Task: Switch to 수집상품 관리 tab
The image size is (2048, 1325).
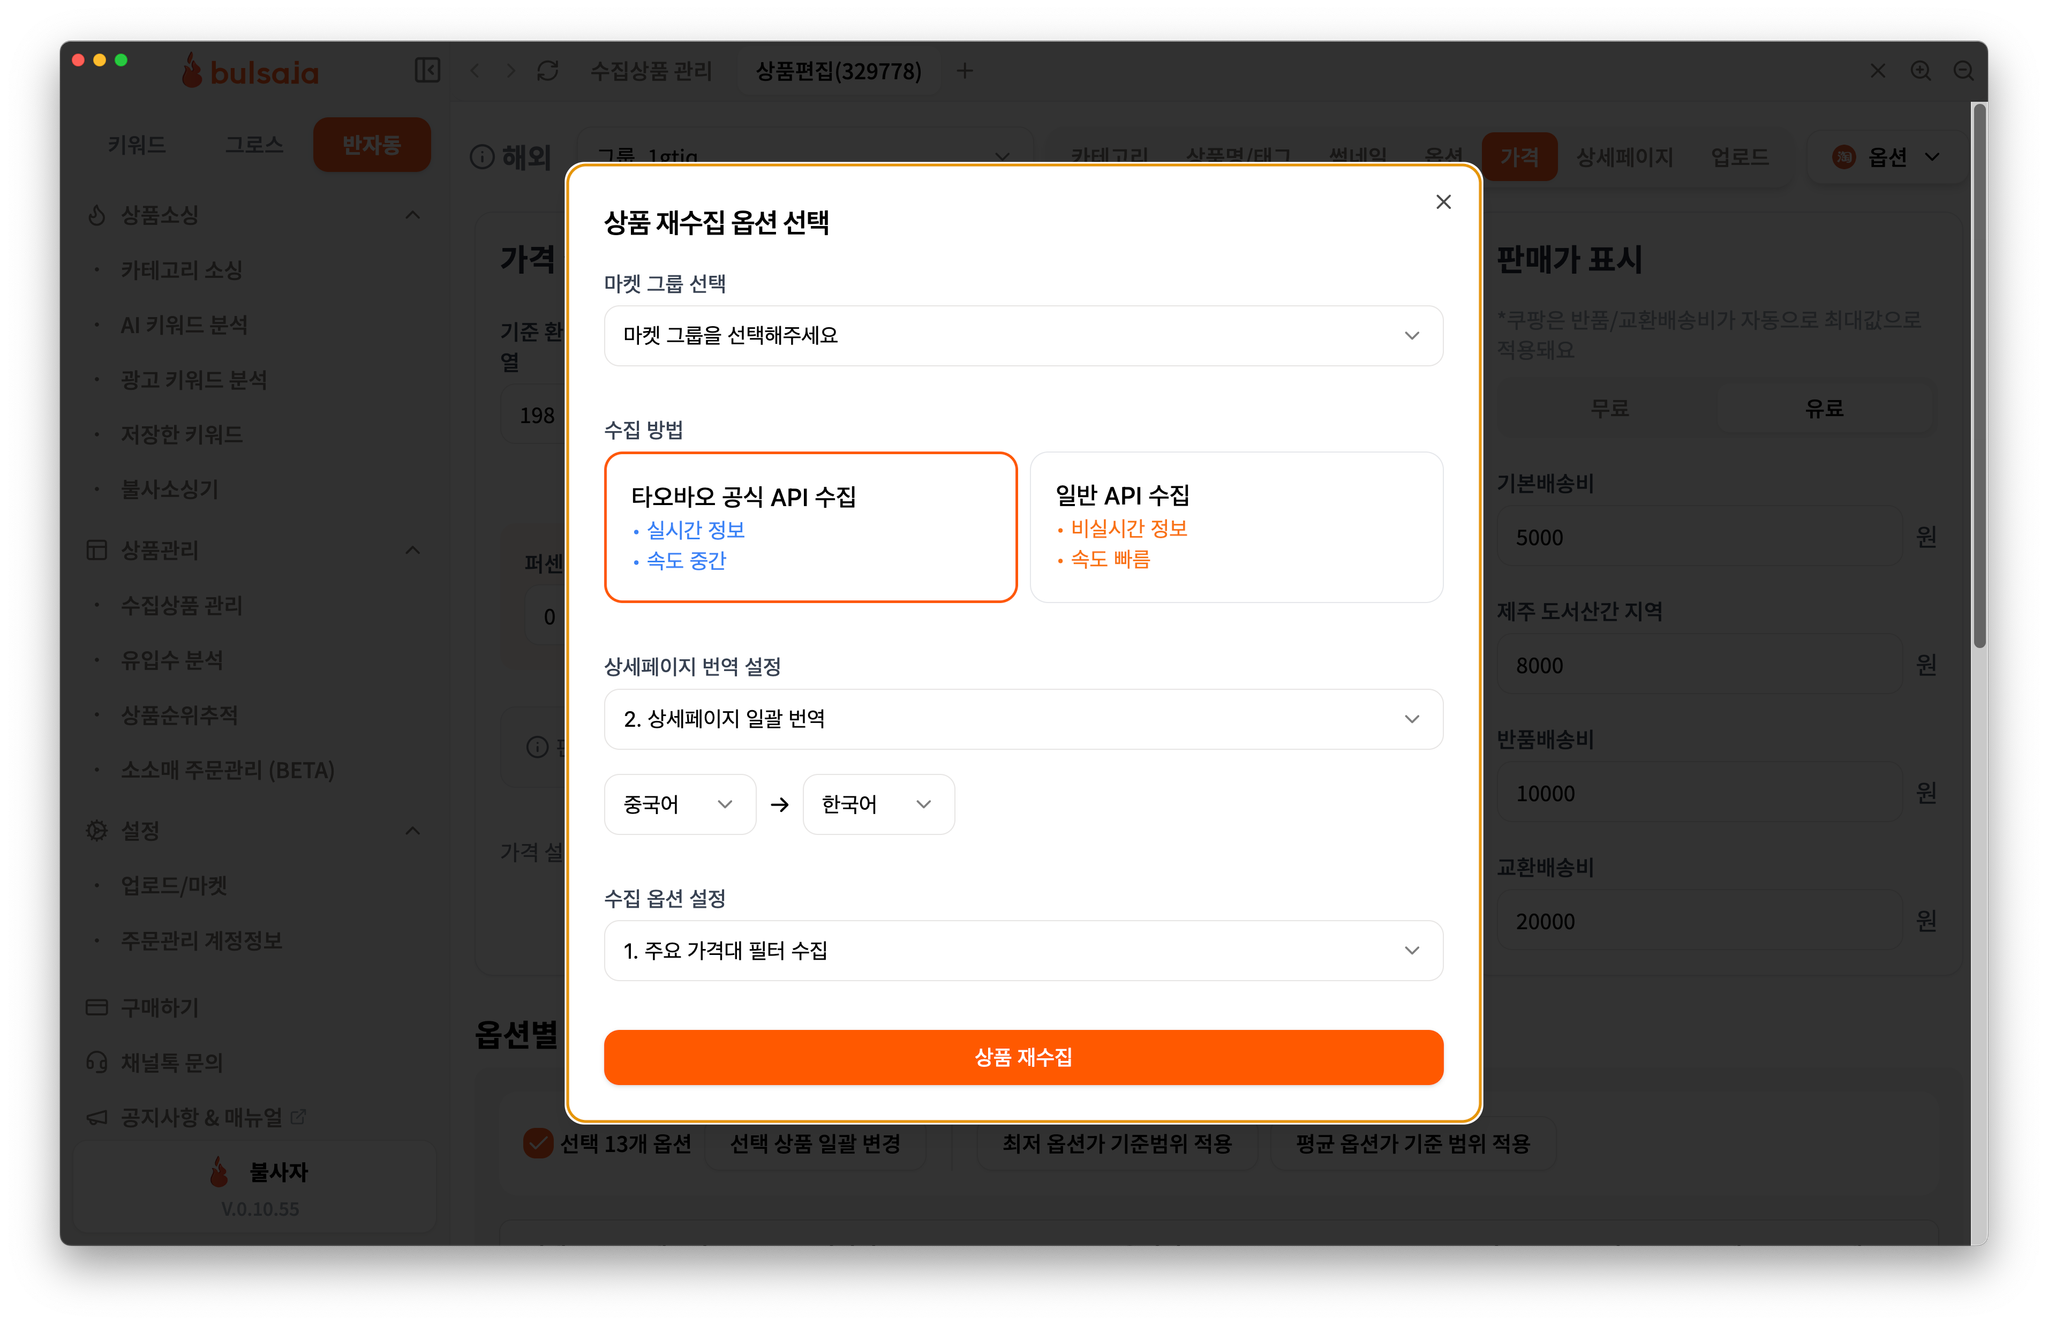Action: click(x=651, y=71)
